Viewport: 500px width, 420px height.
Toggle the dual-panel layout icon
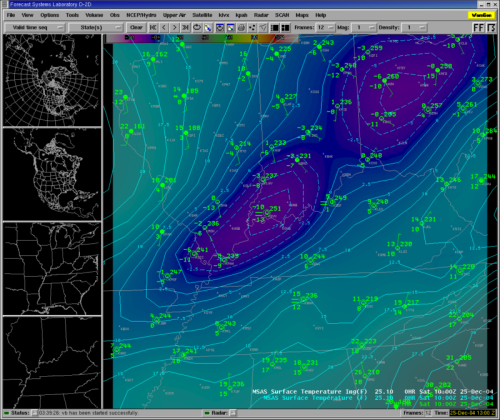pos(285,27)
